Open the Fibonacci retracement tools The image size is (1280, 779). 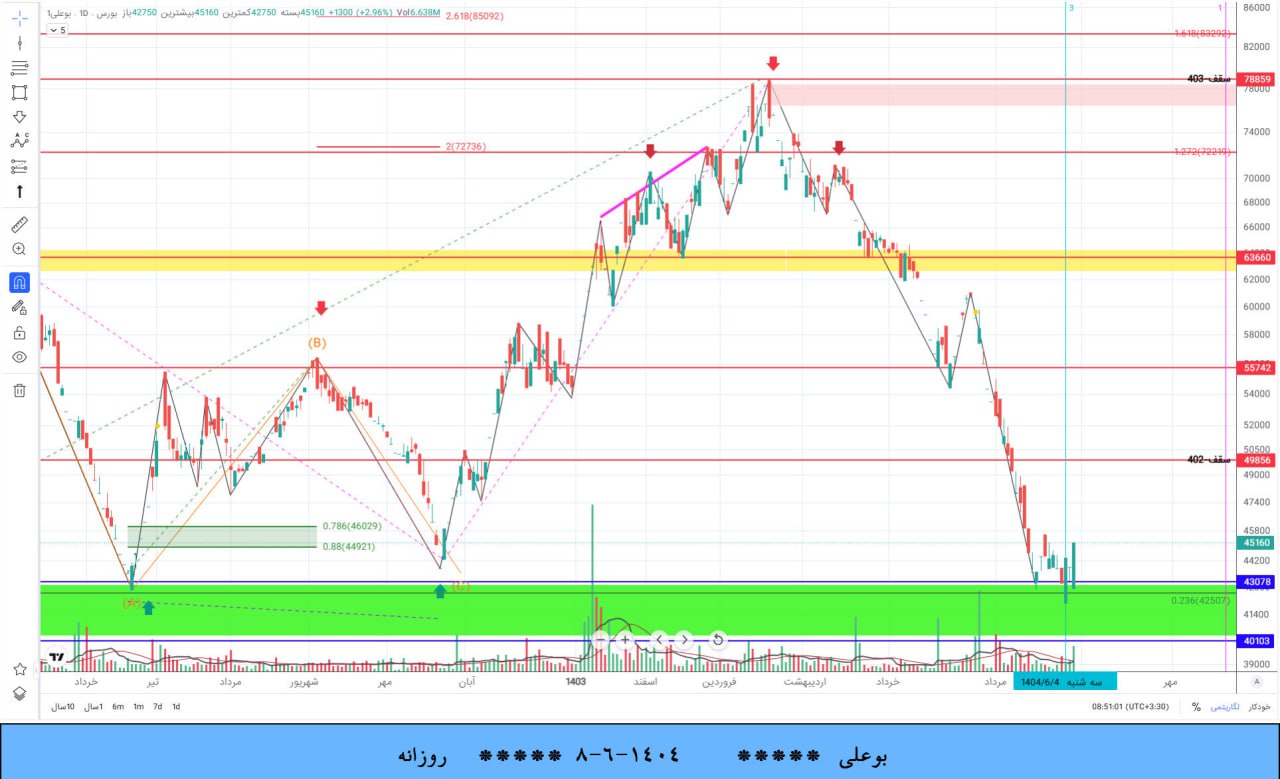[x=19, y=67]
